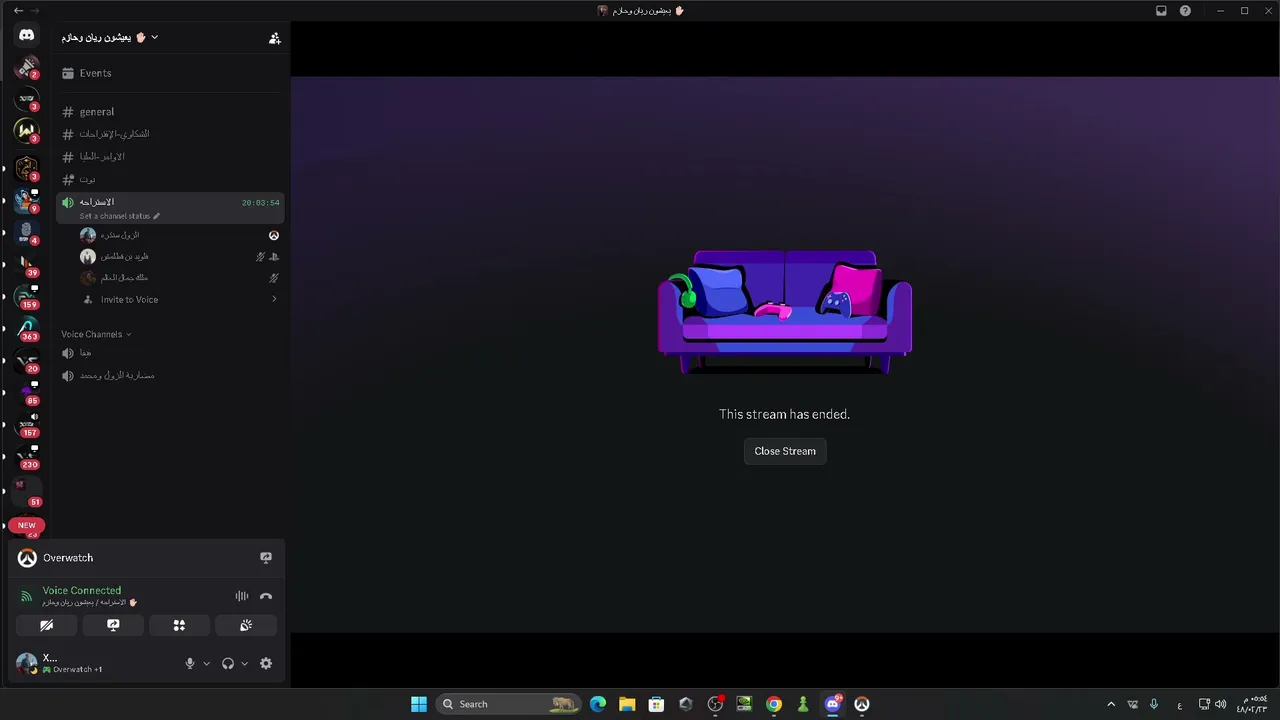
Task: Open the chess pawn app on taskbar
Action: click(x=803, y=704)
